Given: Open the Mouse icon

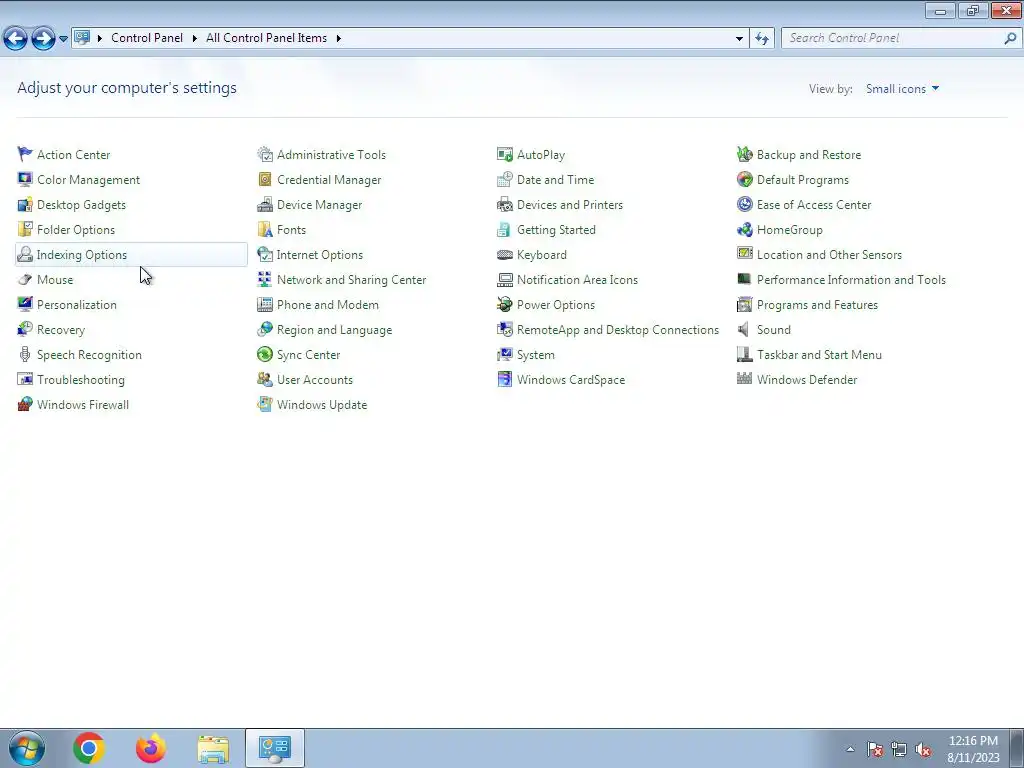Looking at the screenshot, I should 25,280.
